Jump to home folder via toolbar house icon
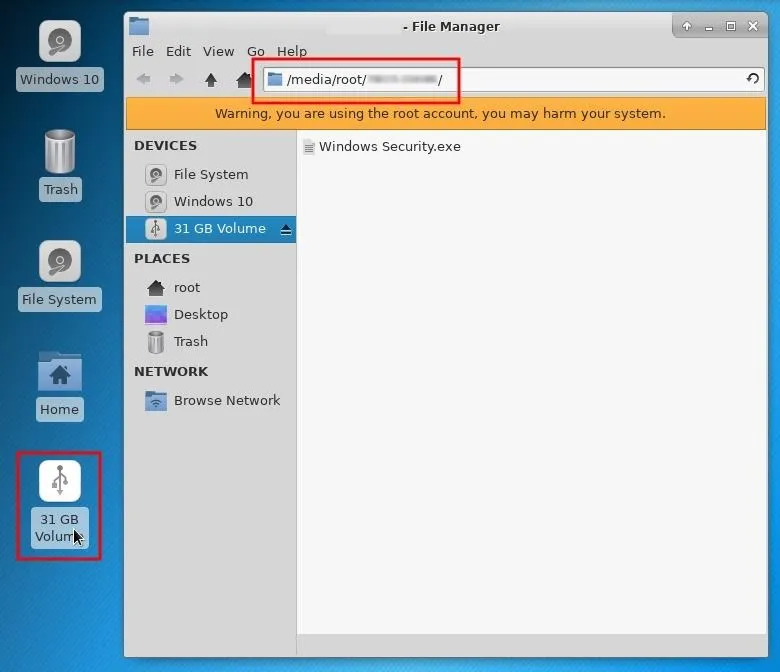780x672 pixels. pyautogui.click(x=244, y=80)
